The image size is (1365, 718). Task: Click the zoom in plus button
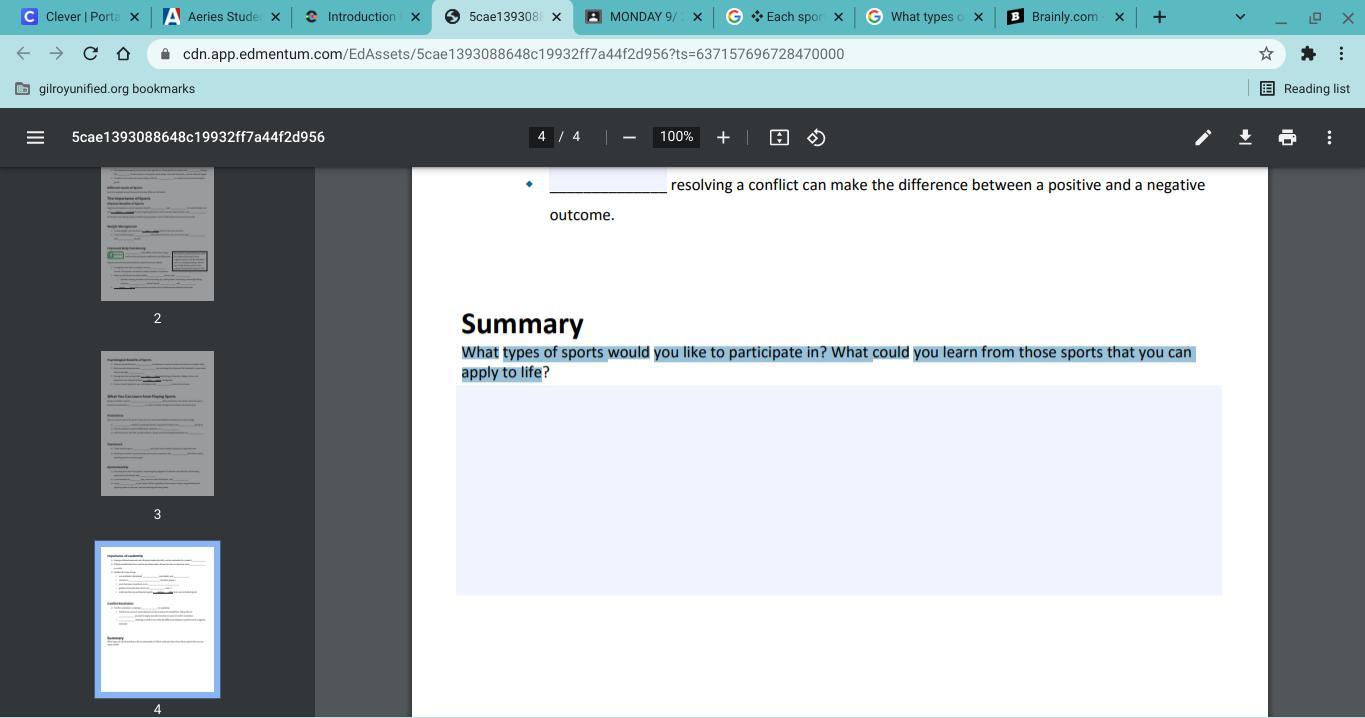[x=723, y=137]
